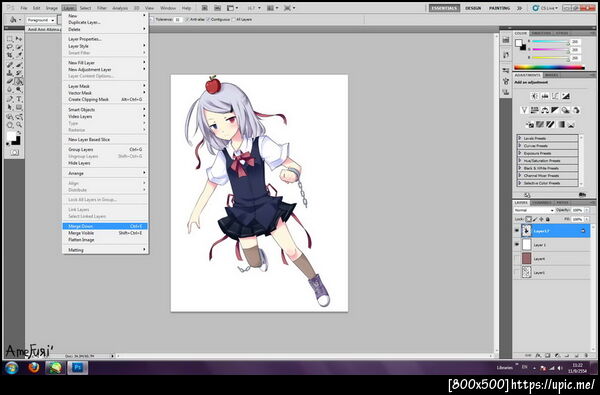Image resolution: width=600 pixels, height=395 pixels.
Task: Open the CS Live button
Action: 545,8
